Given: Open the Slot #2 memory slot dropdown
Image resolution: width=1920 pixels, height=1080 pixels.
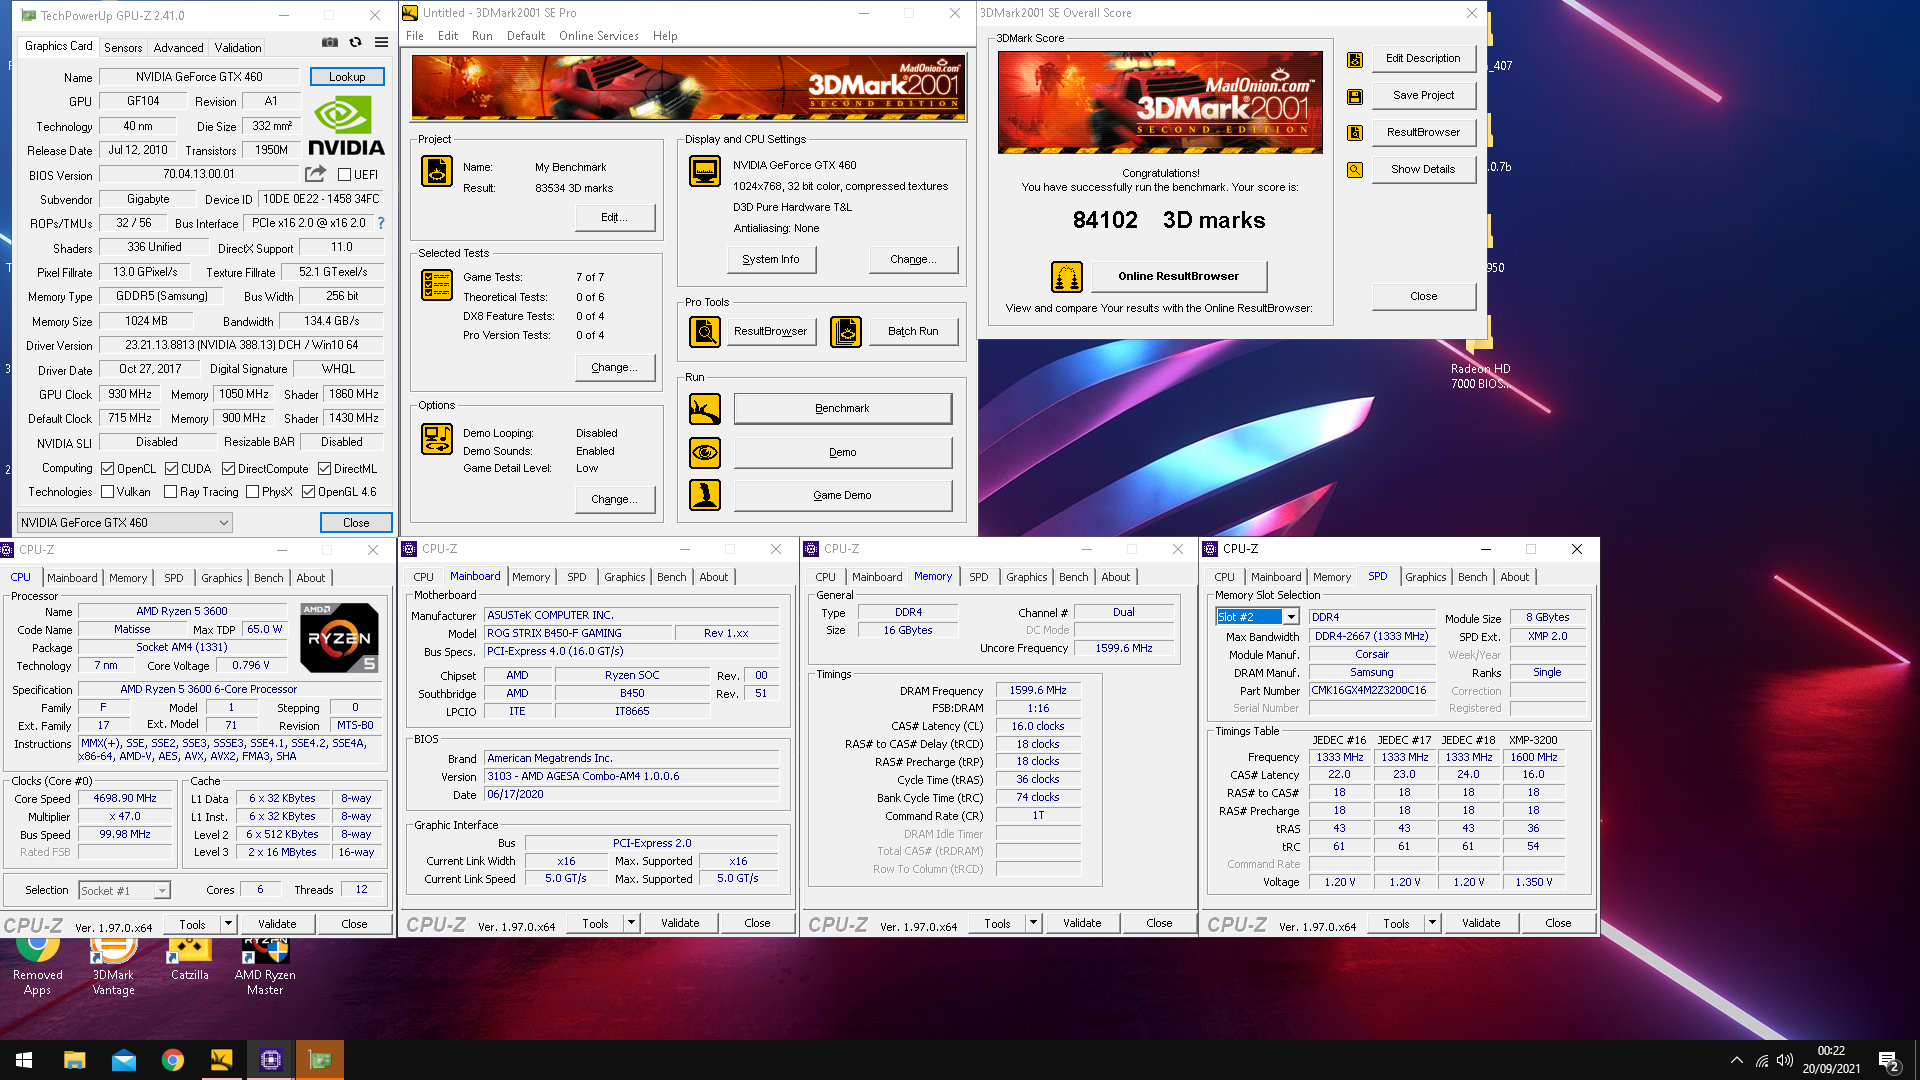Looking at the screenshot, I should pyautogui.click(x=1257, y=617).
